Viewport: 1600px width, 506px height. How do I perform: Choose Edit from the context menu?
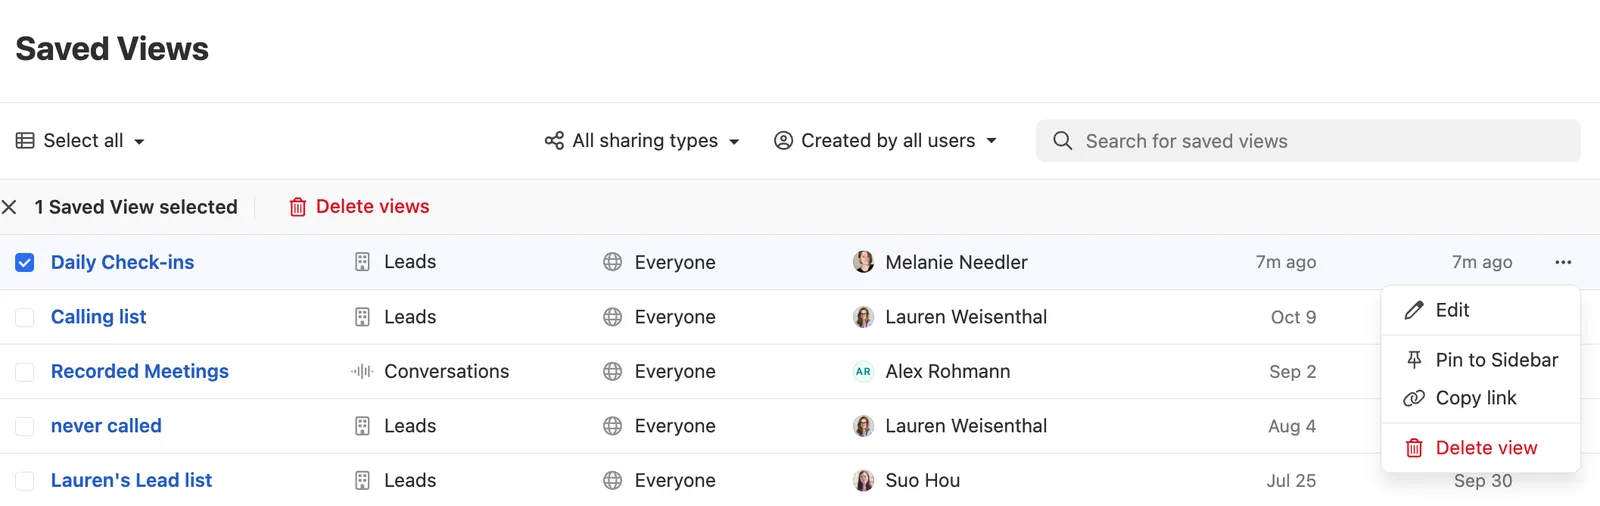pyautogui.click(x=1480, y=310)
